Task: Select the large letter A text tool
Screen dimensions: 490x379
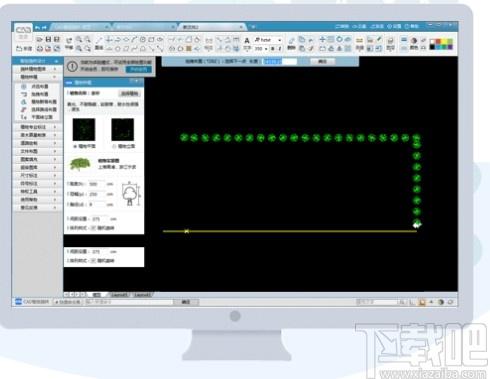Action: (247, 41)
